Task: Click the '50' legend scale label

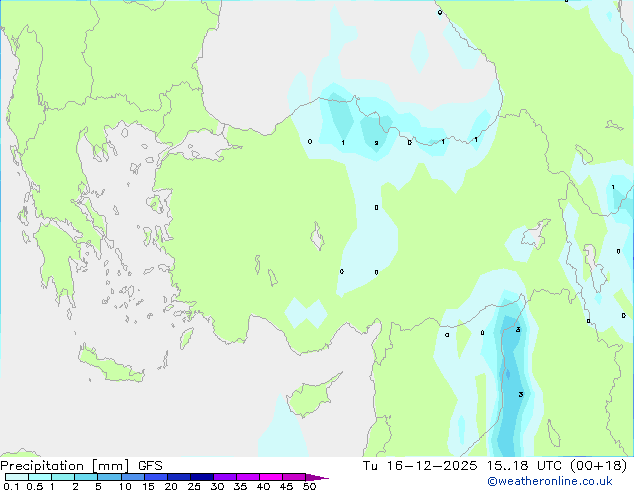Action: tap(309, 486)
